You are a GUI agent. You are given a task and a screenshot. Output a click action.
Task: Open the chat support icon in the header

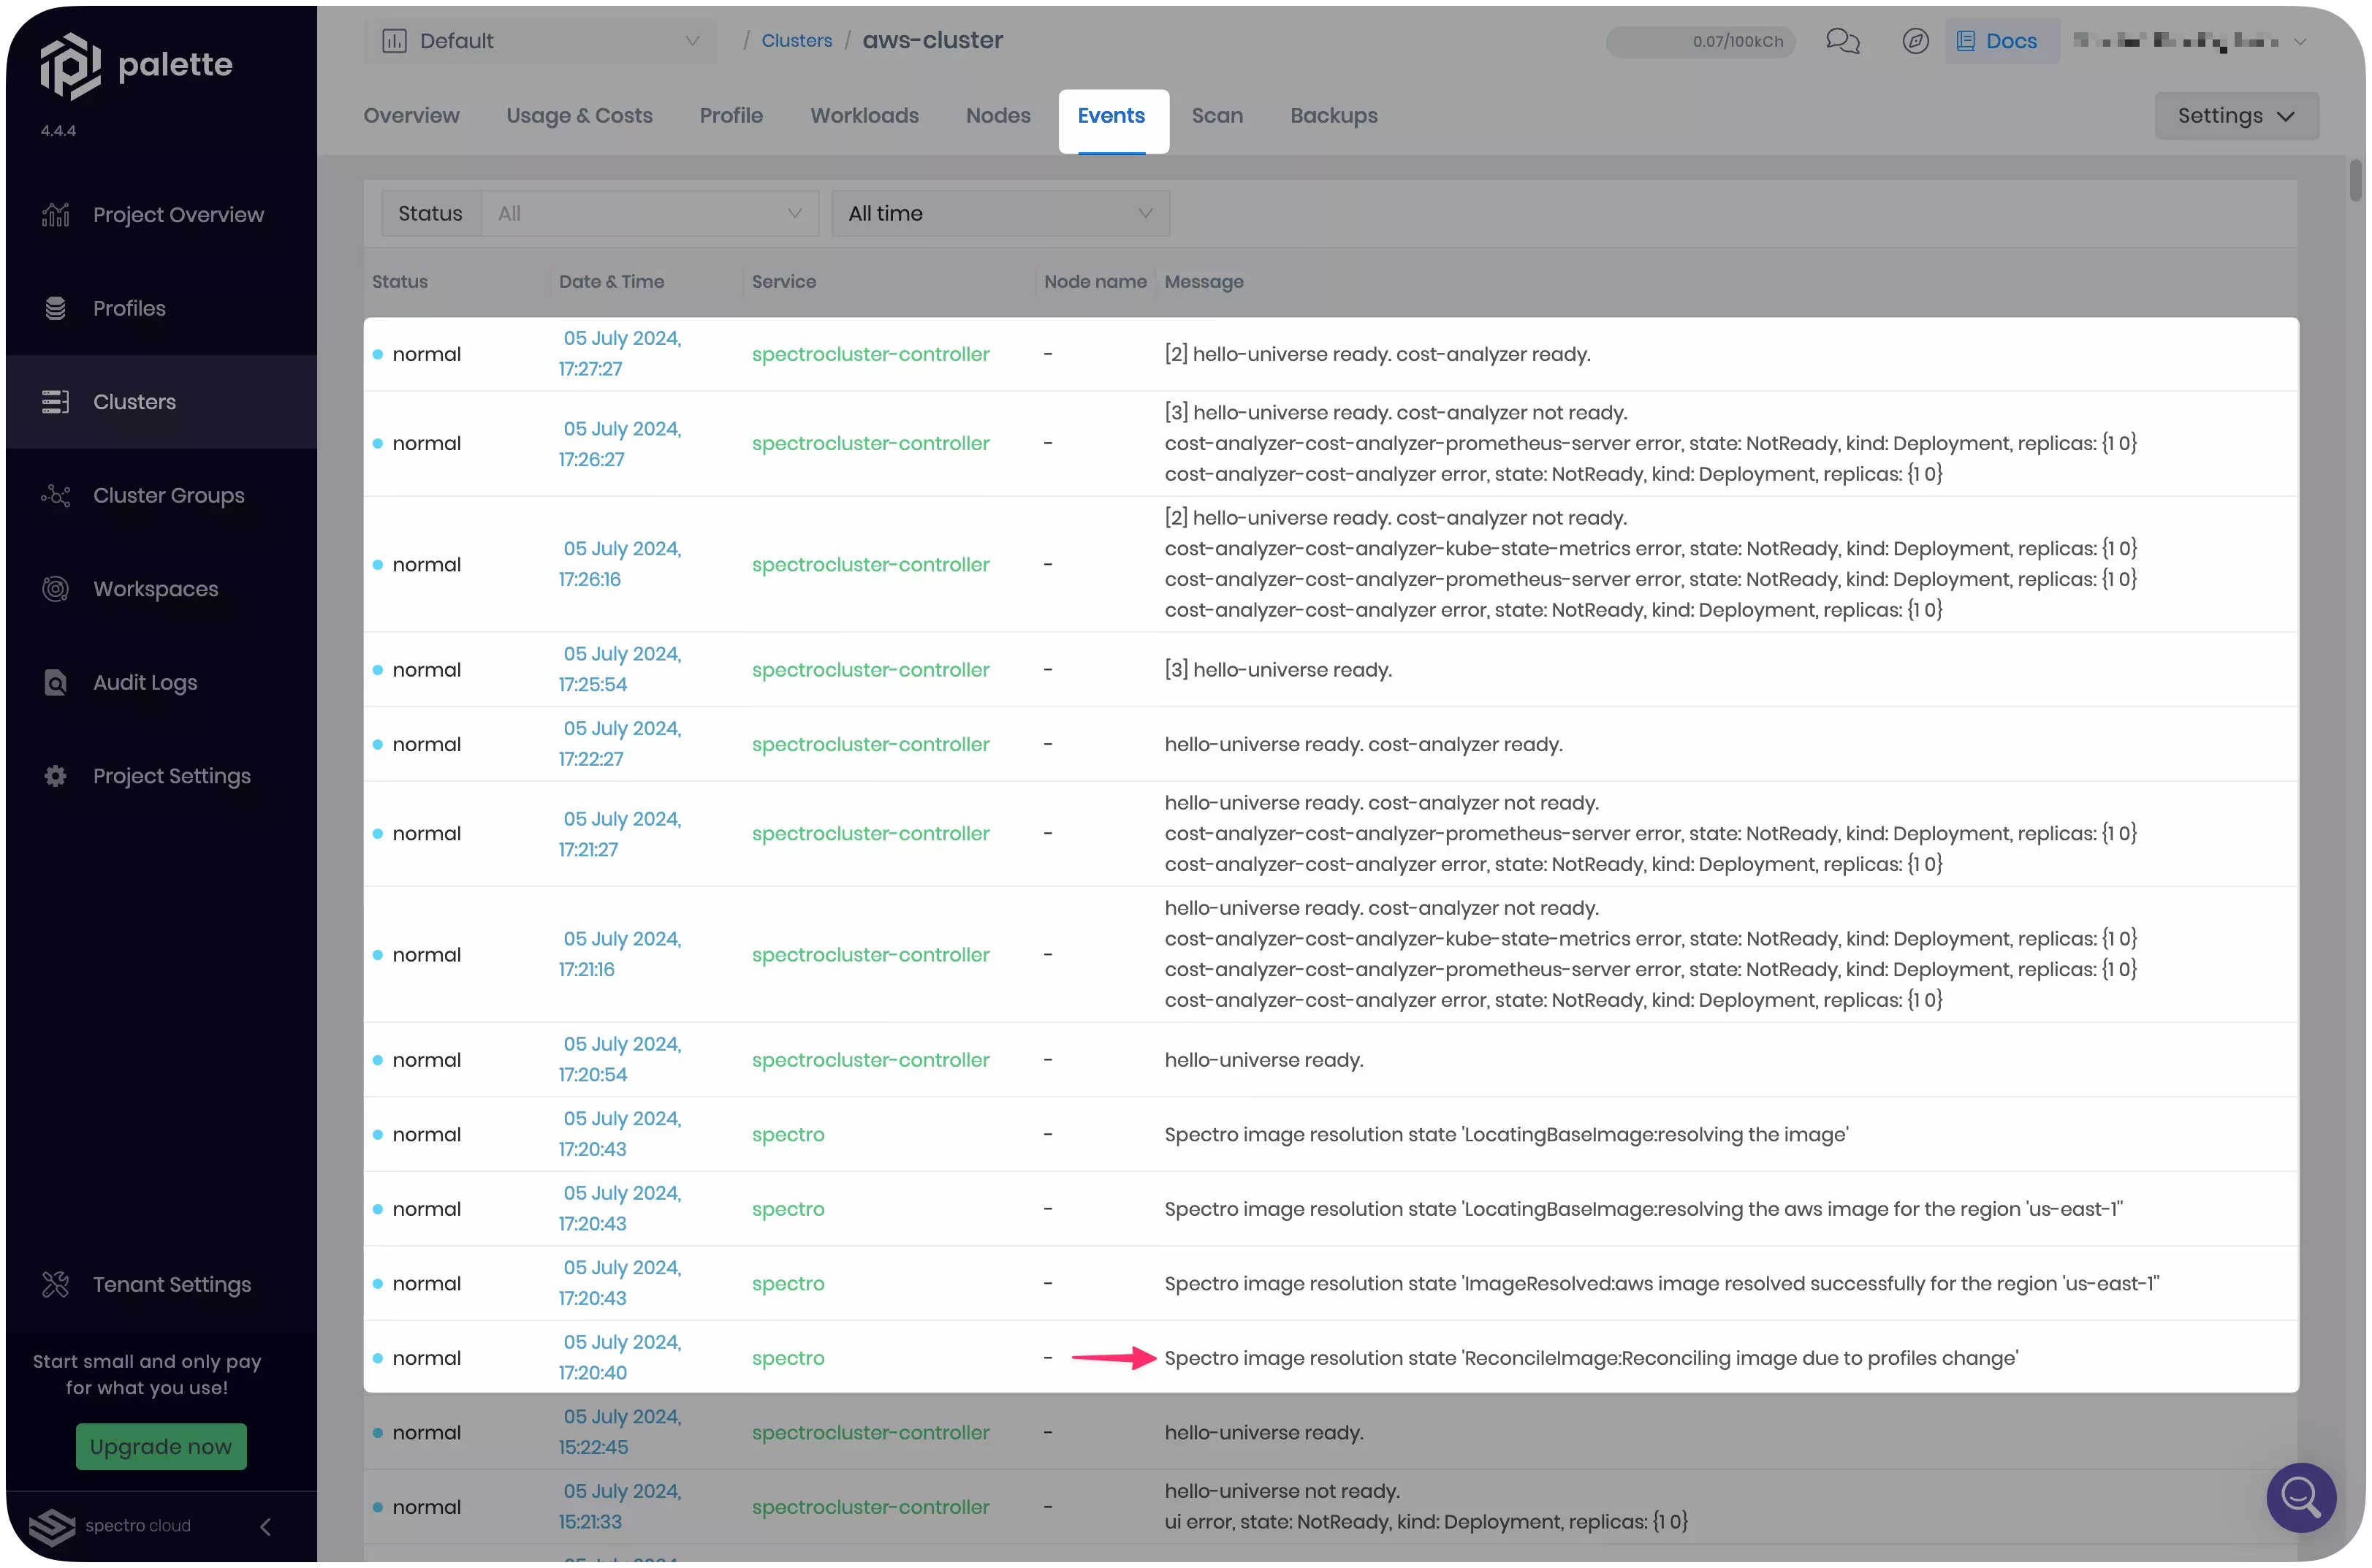(1843, 41)
